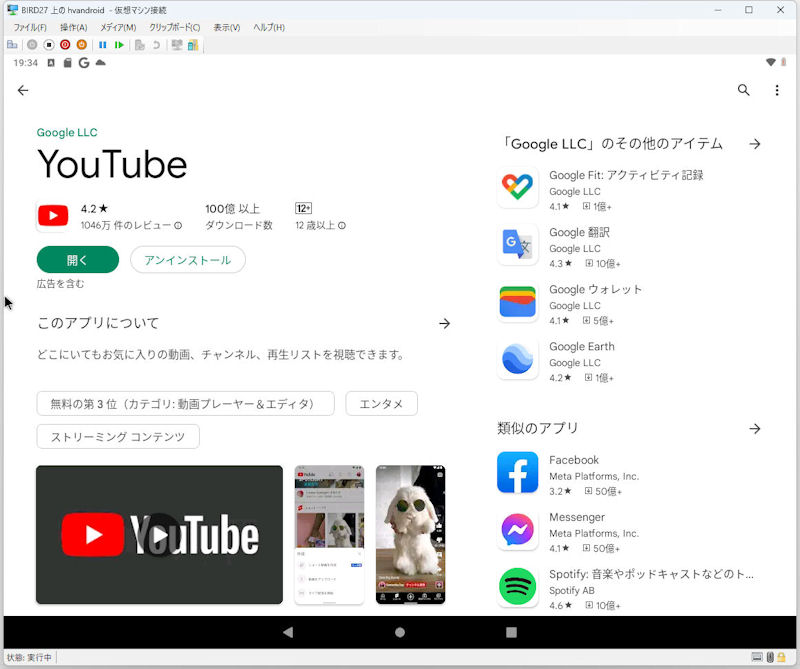Tap the エンタメ chip
The width and height of the screenshot is (800, 669).
tap(382, 404)
